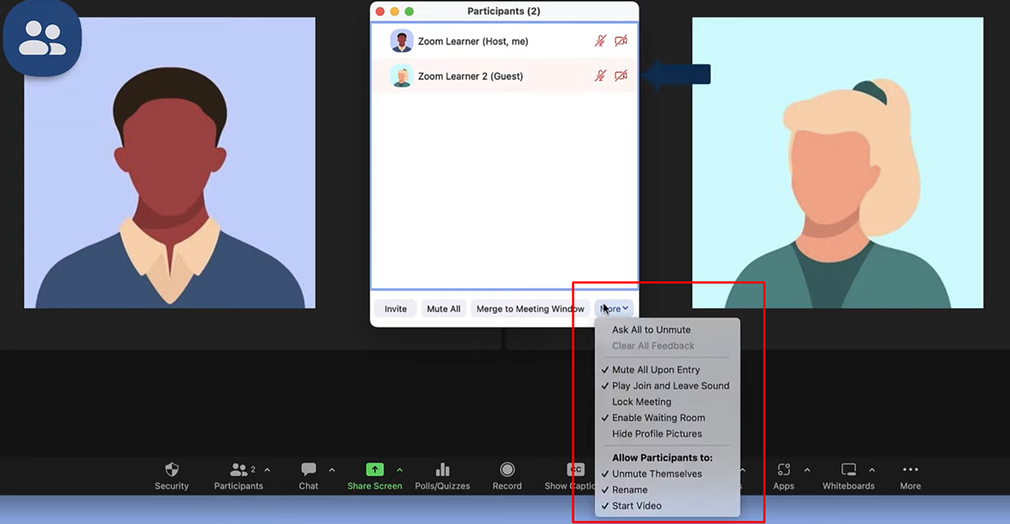Viewport: 1010px width, 524px height.
Task: Select Zoom Learner (Host, me) participant row
Action: point(473,42)
